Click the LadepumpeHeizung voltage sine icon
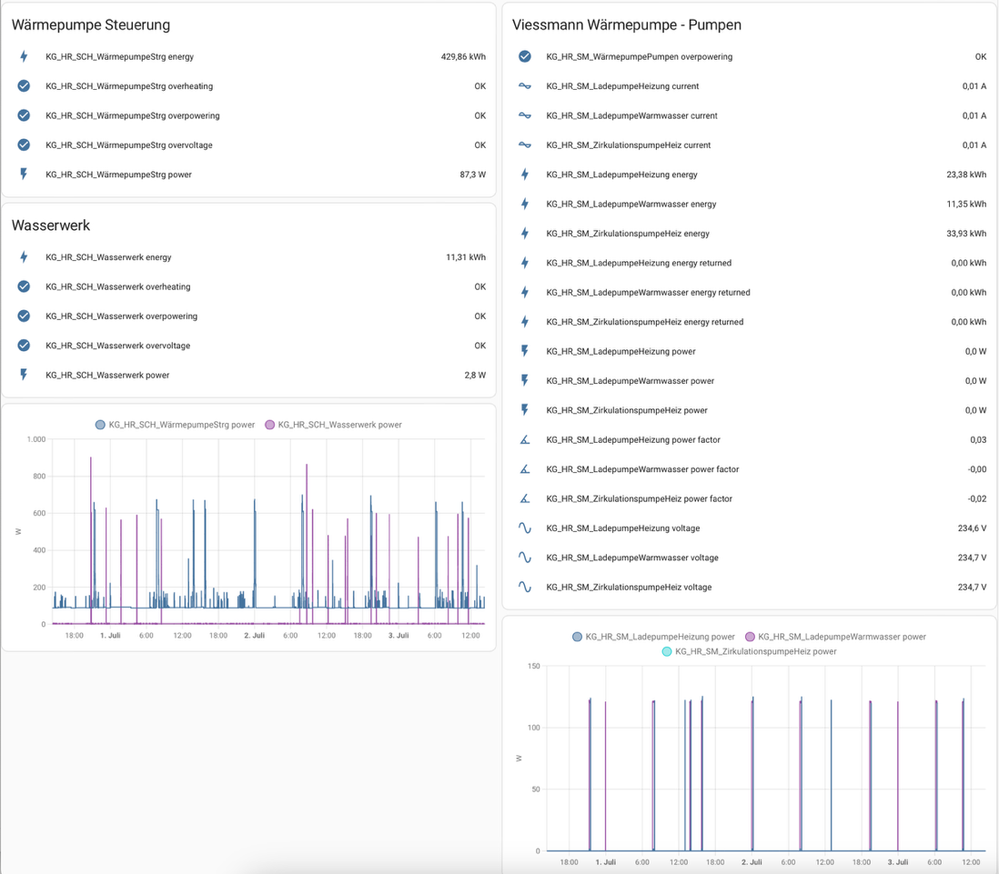The height and width of the screenshot is (874, 999). (x=524, y=528)
